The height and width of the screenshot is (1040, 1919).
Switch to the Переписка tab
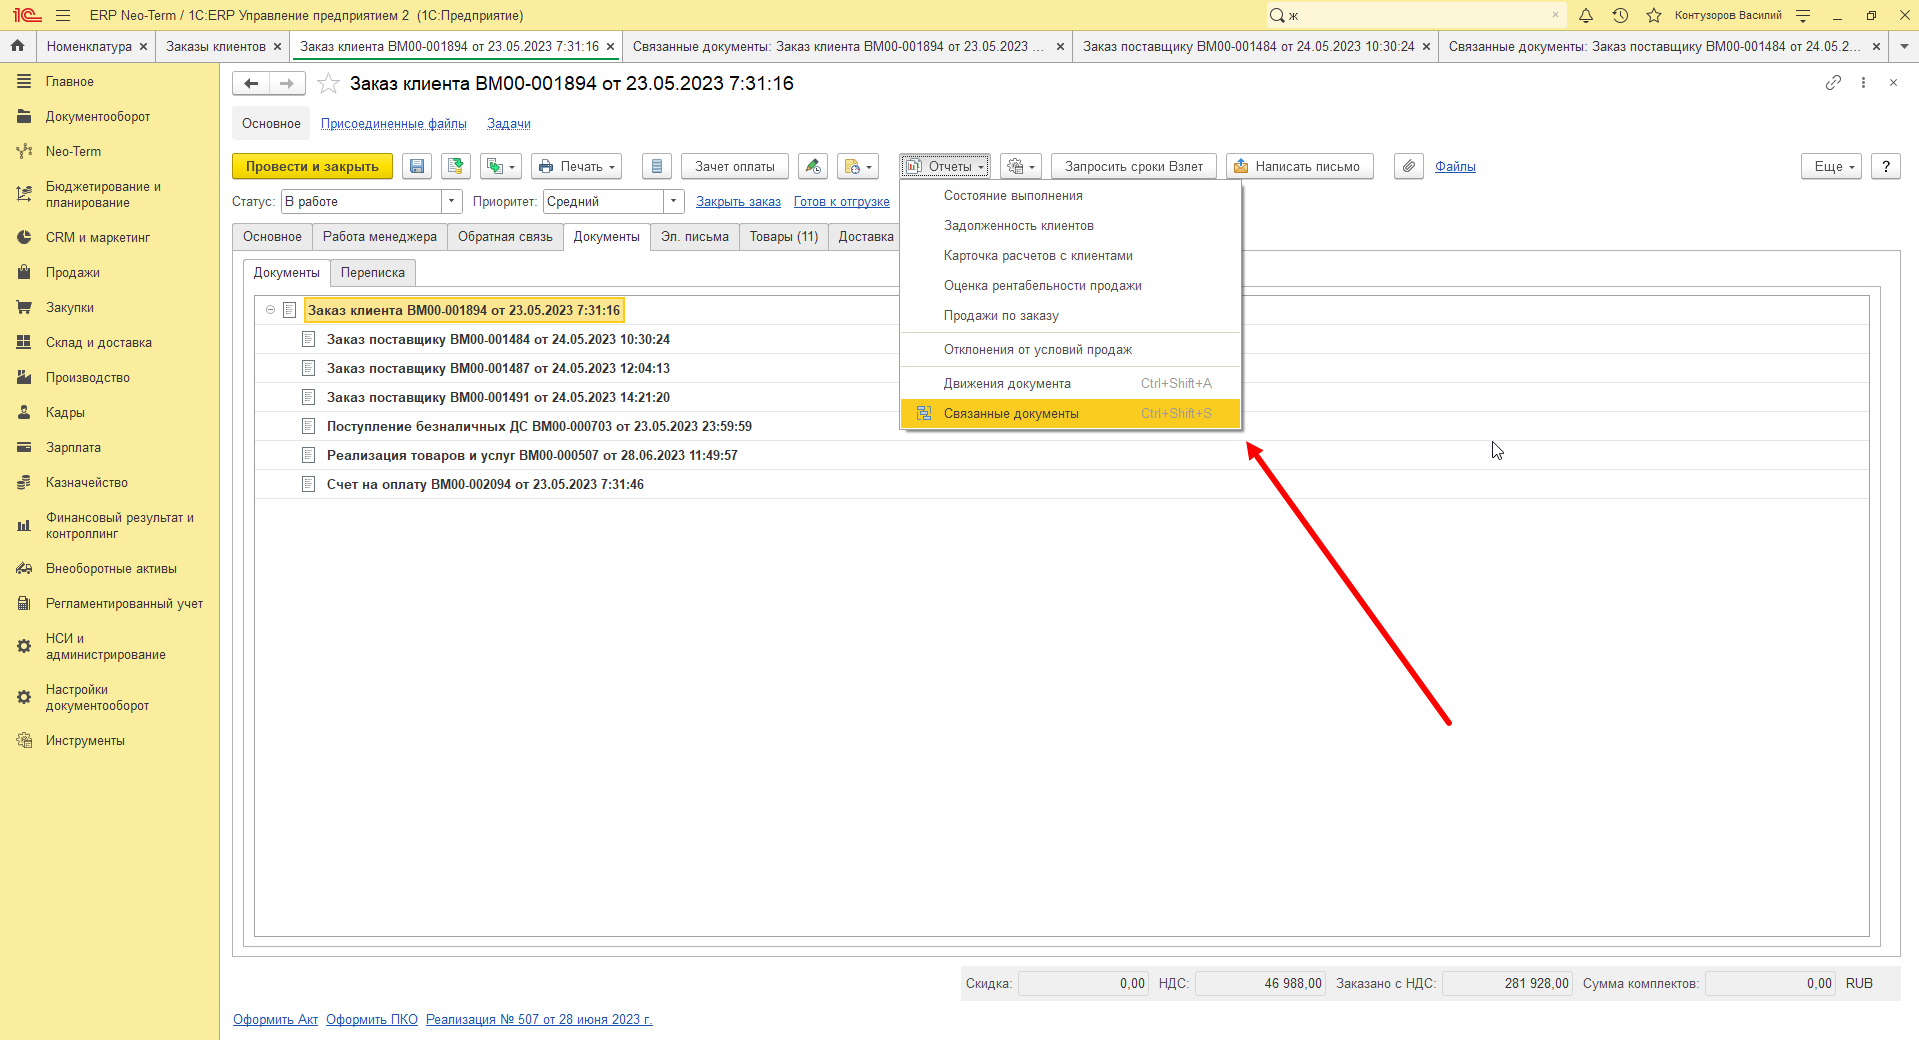point(373,273)
